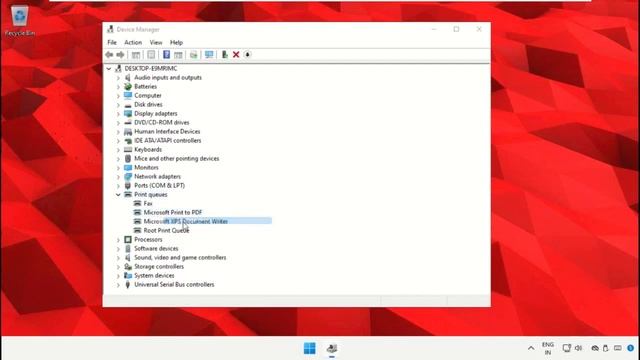Open the volume speaker tray icon

pyautogui.click(x=578, y=348)
